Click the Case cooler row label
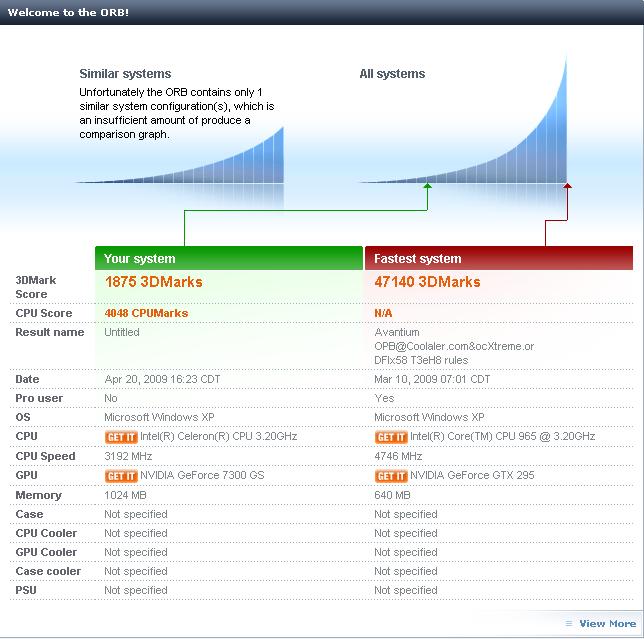The image size is (644, 639). pos(48,571)
